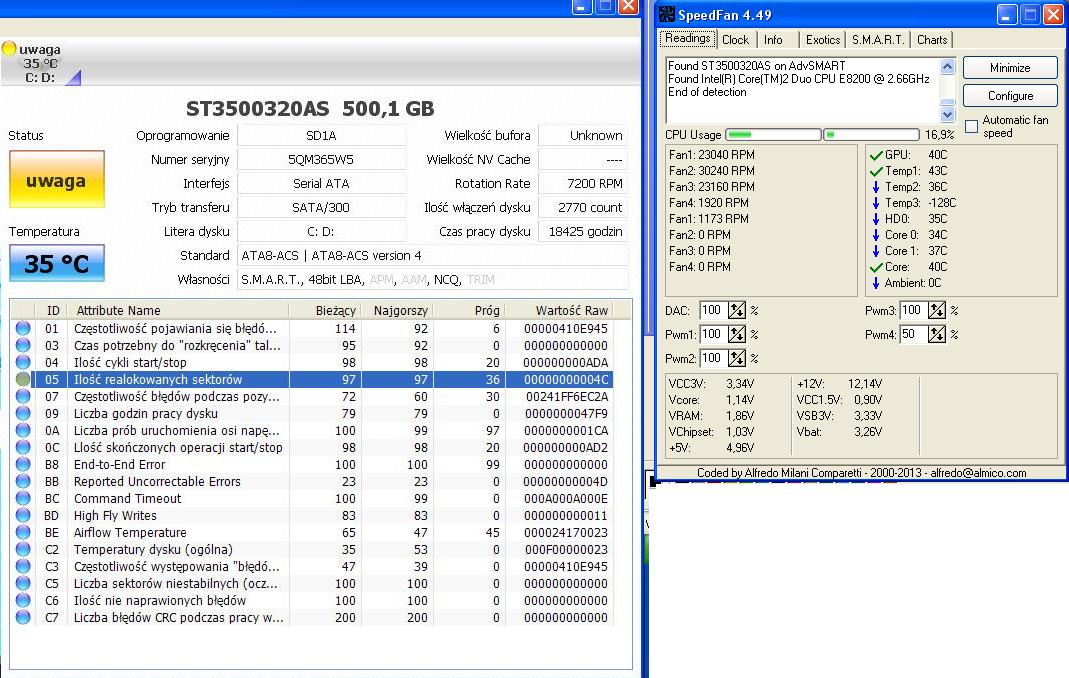Viewport: 1069px width, 678px height.
Task: Select the 'Command Timeout' attribute row
Action: click(312, 499)
